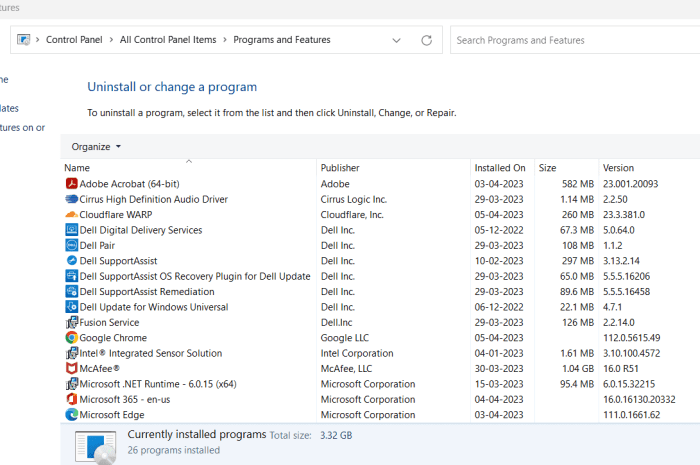Click the Search Programs and Features box
Screen dimensions: 700x465
pos(575,40)
